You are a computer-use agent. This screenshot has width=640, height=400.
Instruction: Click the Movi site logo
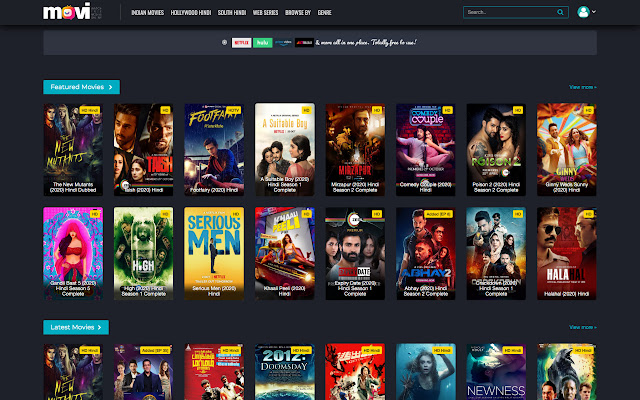tap(72, 11)
